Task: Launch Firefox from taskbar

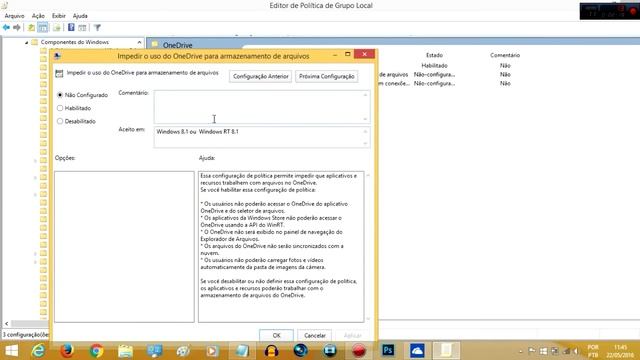Action: (x=67, y=351)
